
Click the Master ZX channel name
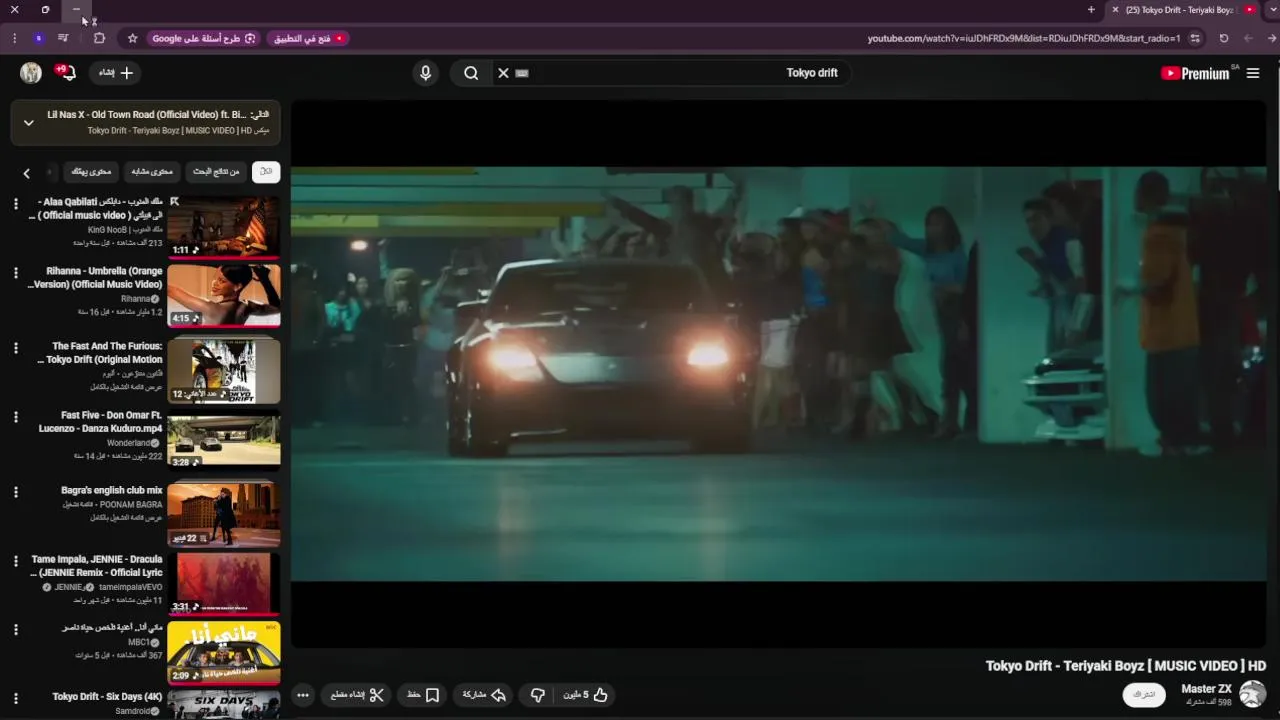coord(1206,689)
